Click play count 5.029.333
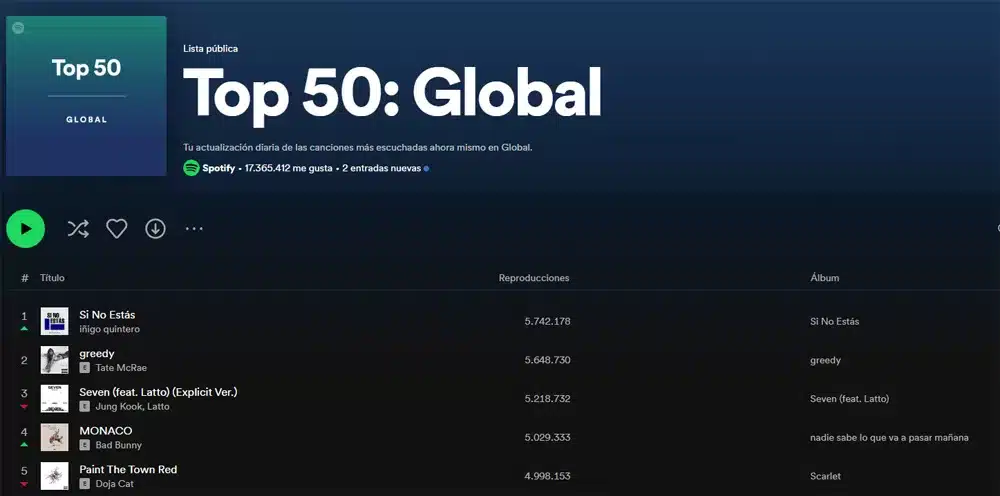This screenshot has height=496, width=1000. 547,437
